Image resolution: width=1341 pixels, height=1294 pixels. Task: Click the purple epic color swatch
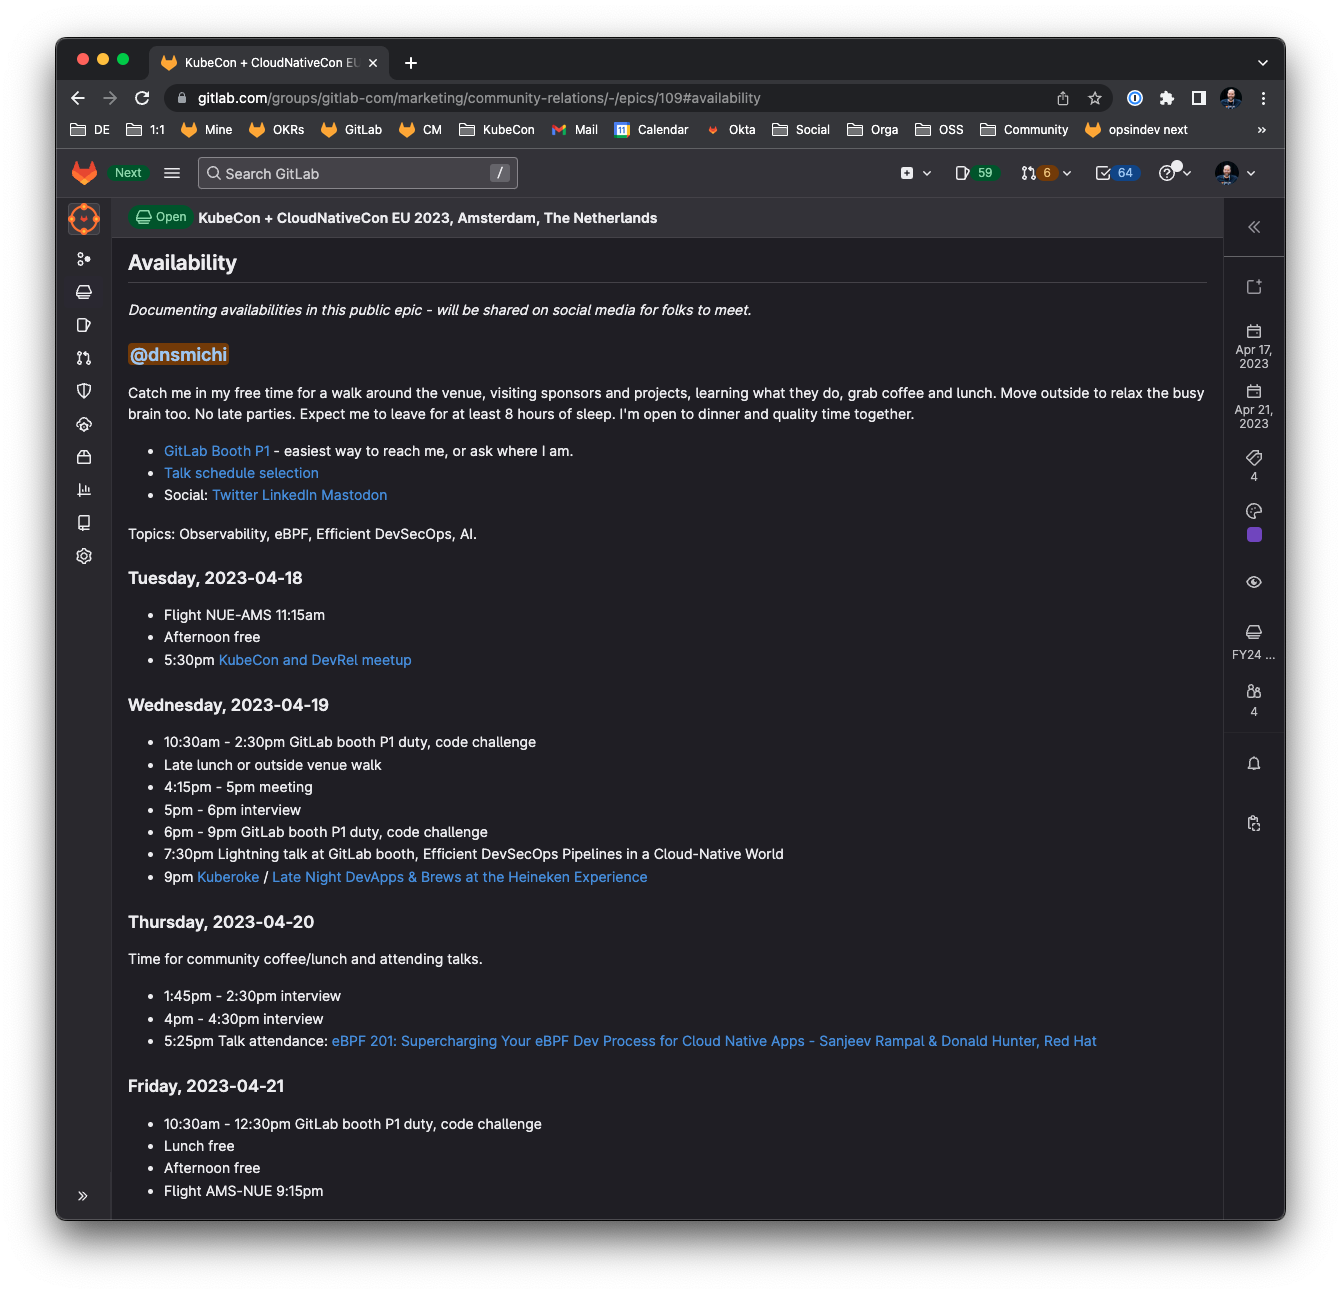pyautogui.click(x=1254, y=535)
